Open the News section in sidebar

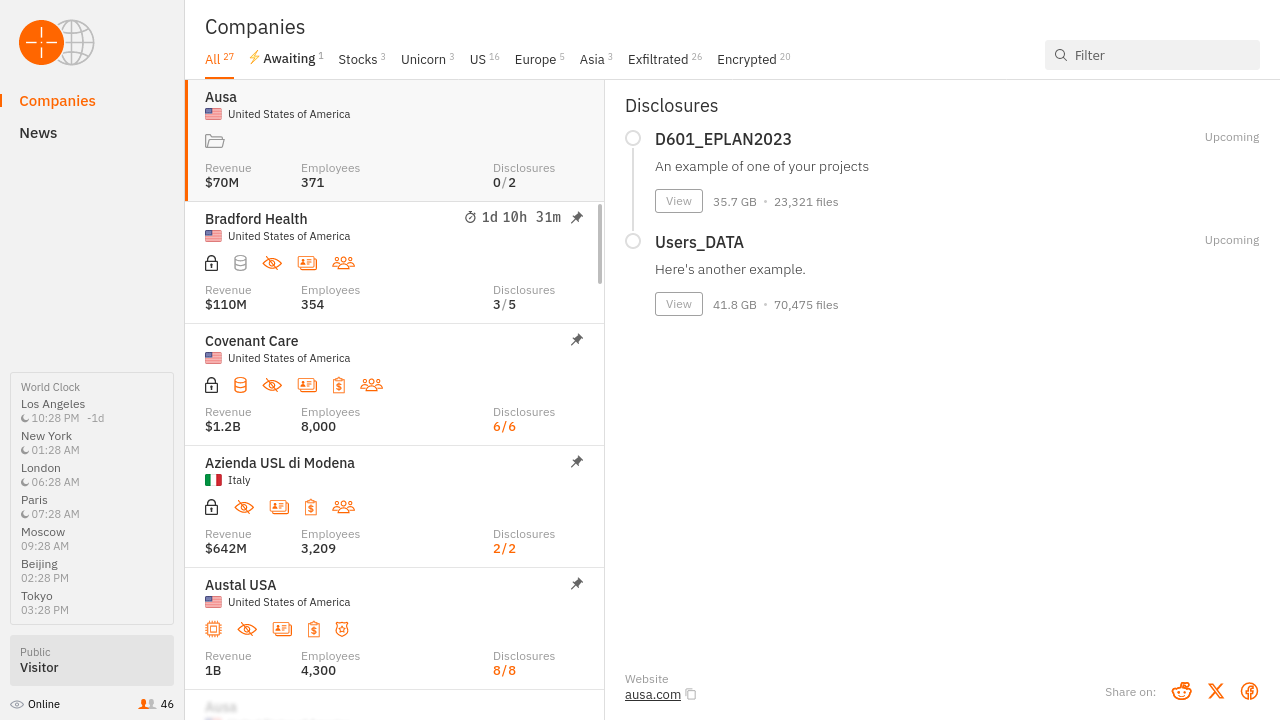(x=38, y=133)
